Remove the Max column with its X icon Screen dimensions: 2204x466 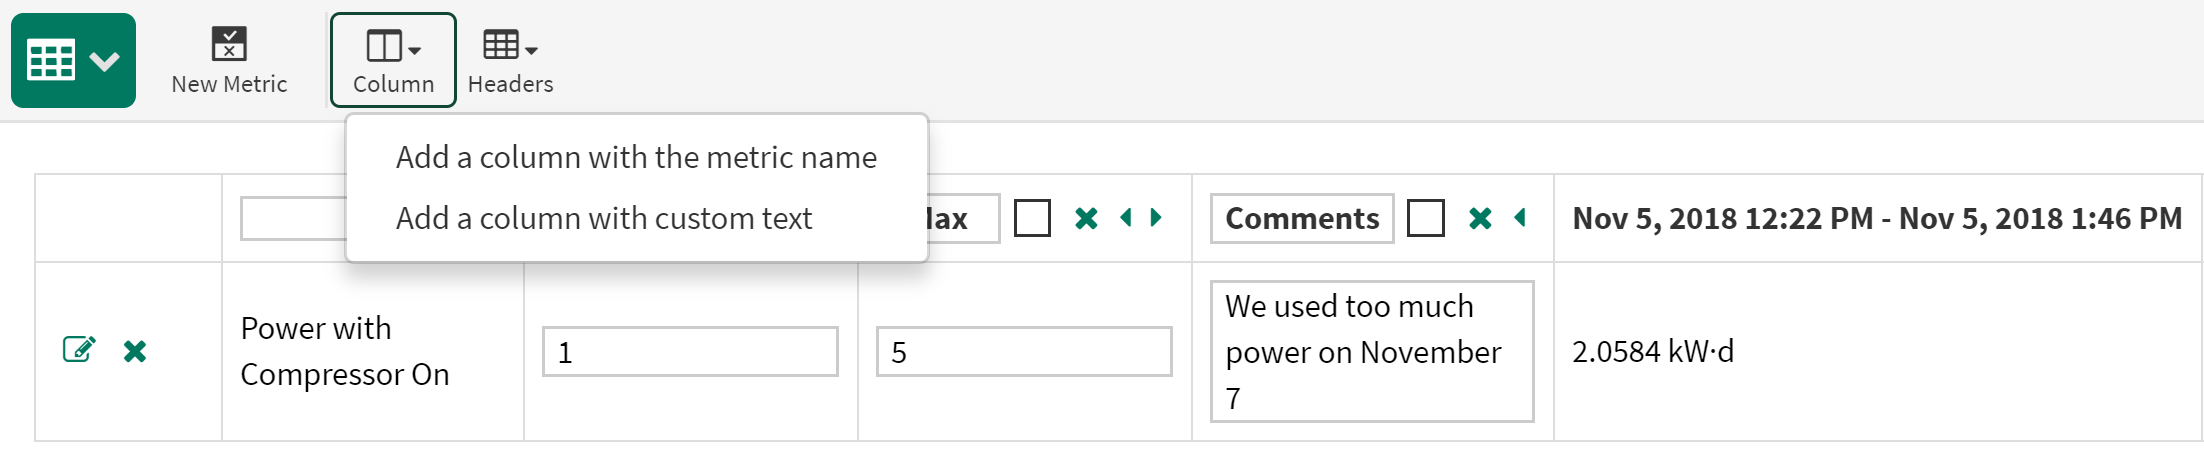1086,218
